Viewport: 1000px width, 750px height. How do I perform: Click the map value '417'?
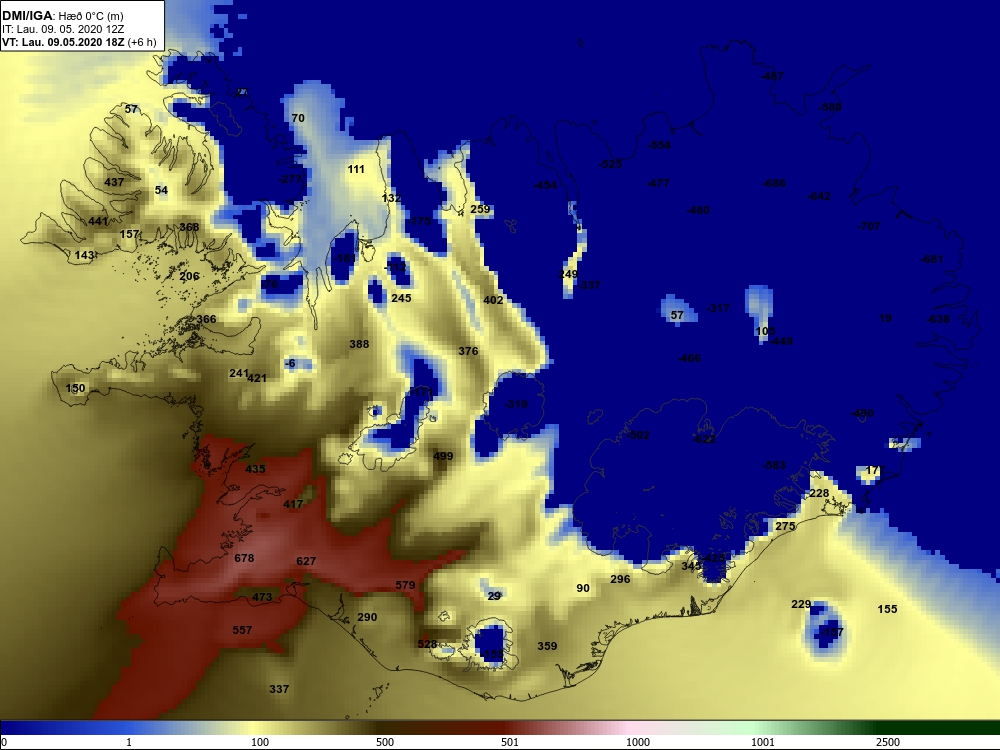(293, 504)
